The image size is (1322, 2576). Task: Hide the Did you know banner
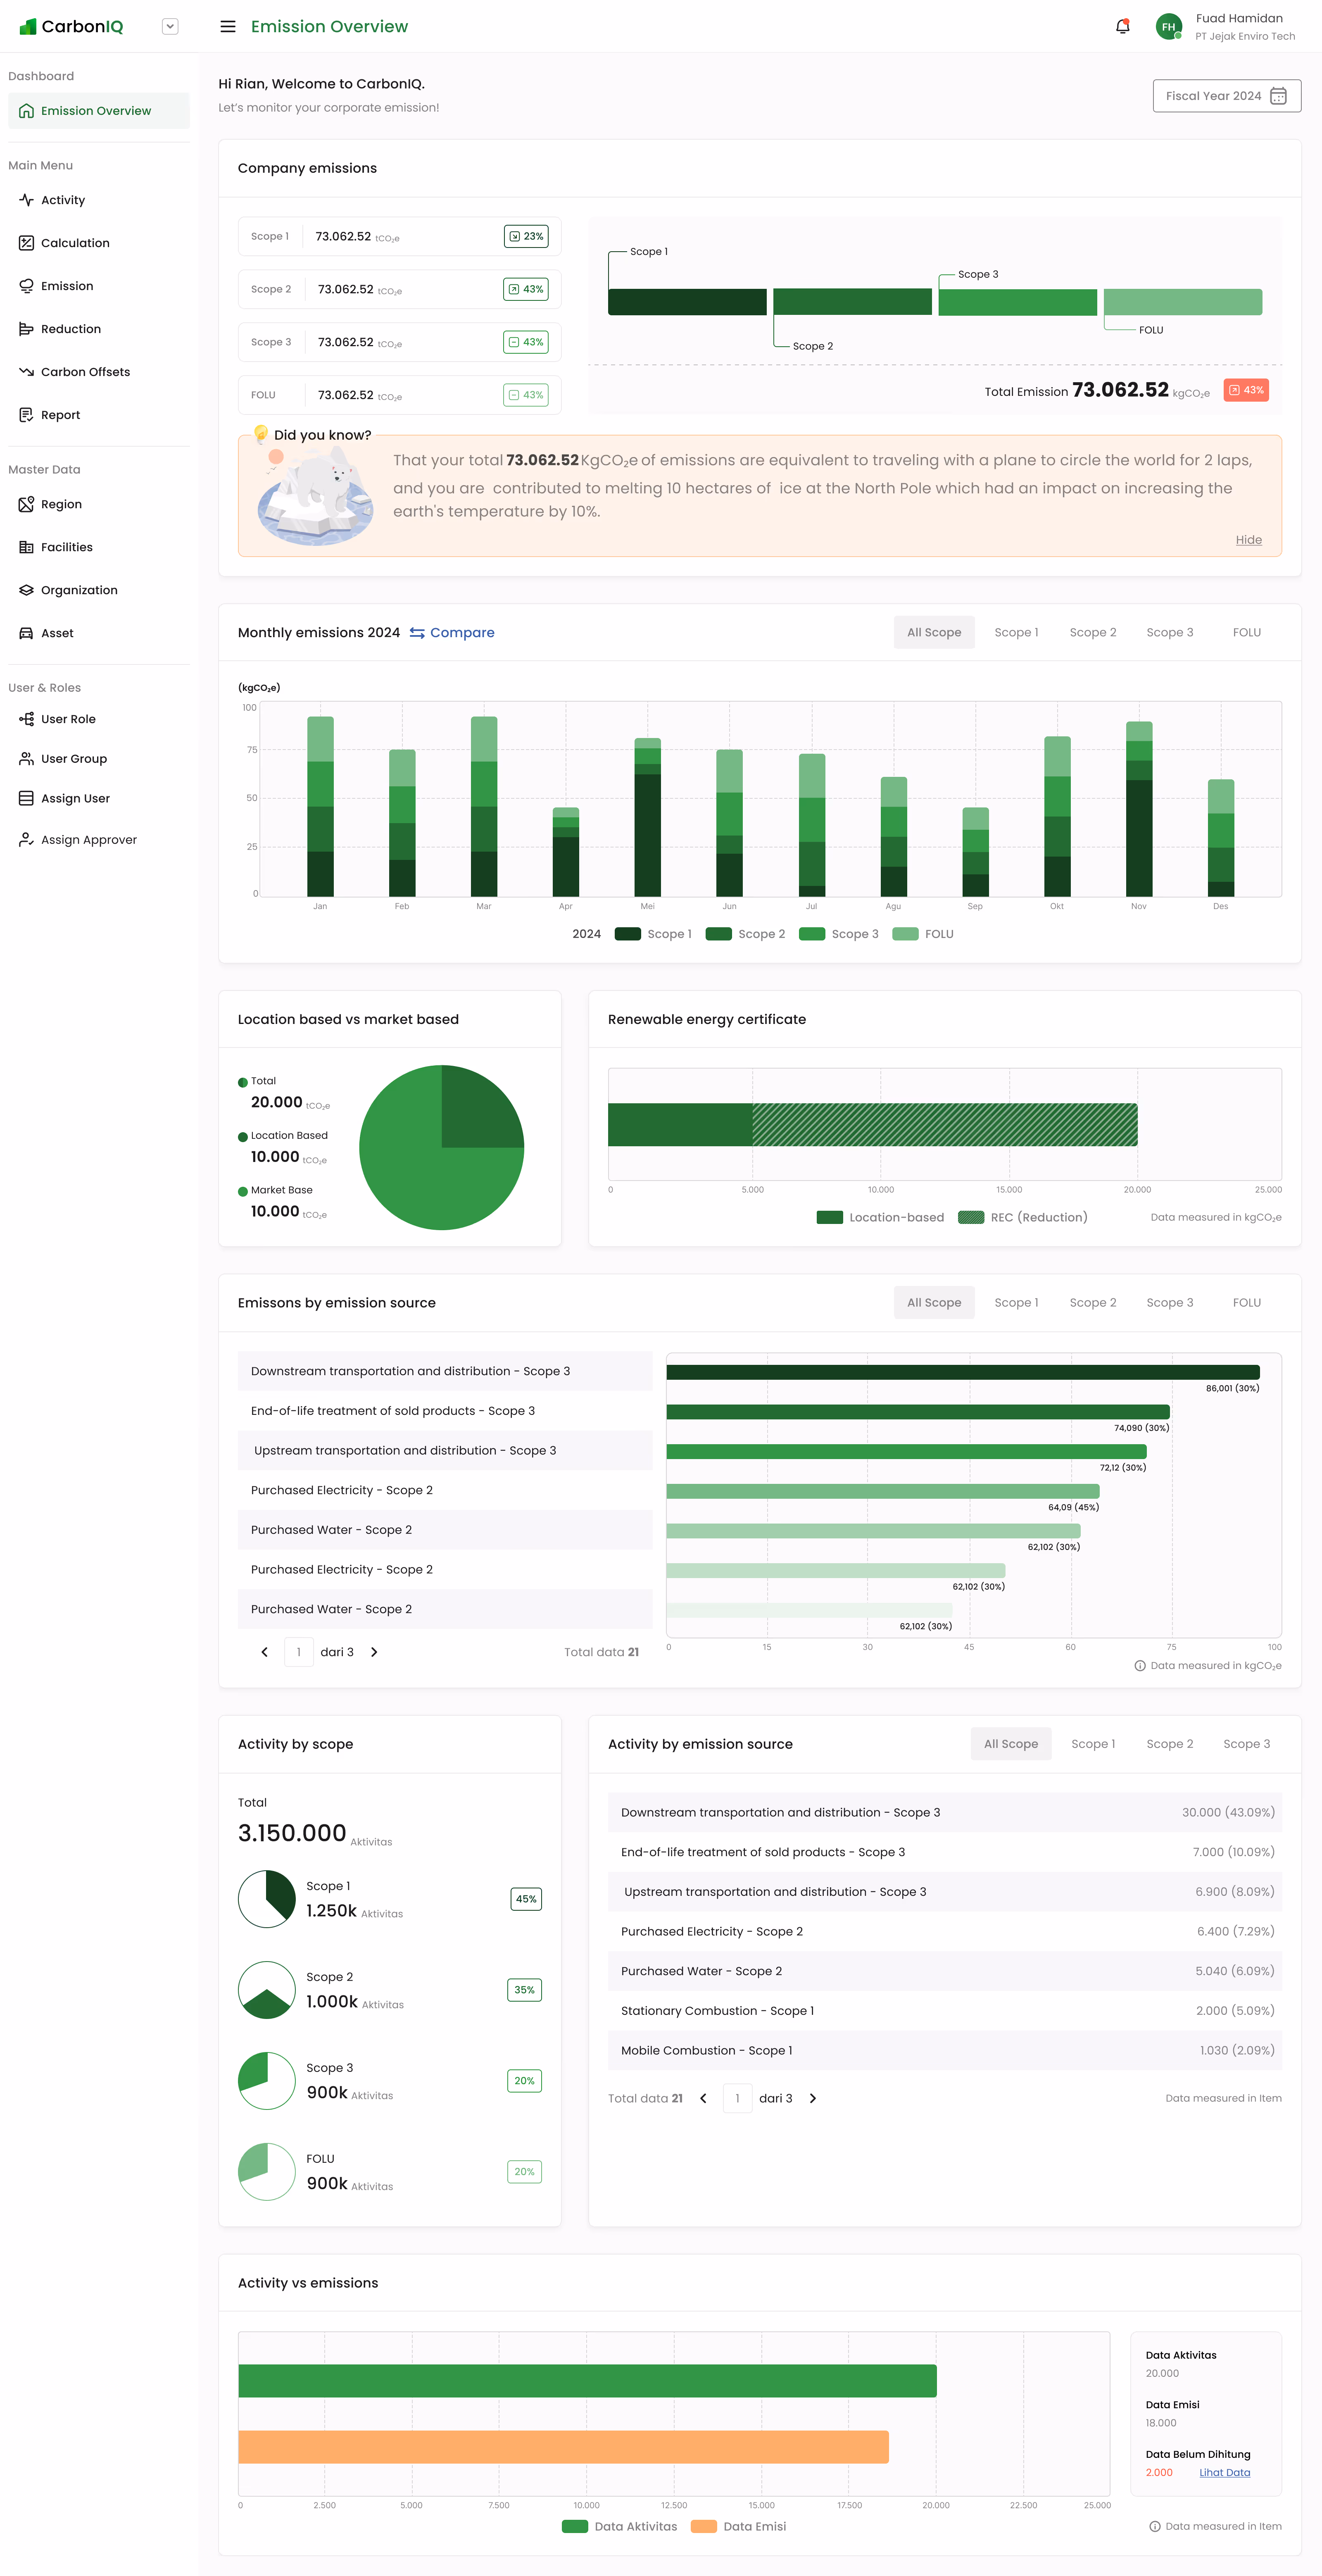click(1248, 540)
